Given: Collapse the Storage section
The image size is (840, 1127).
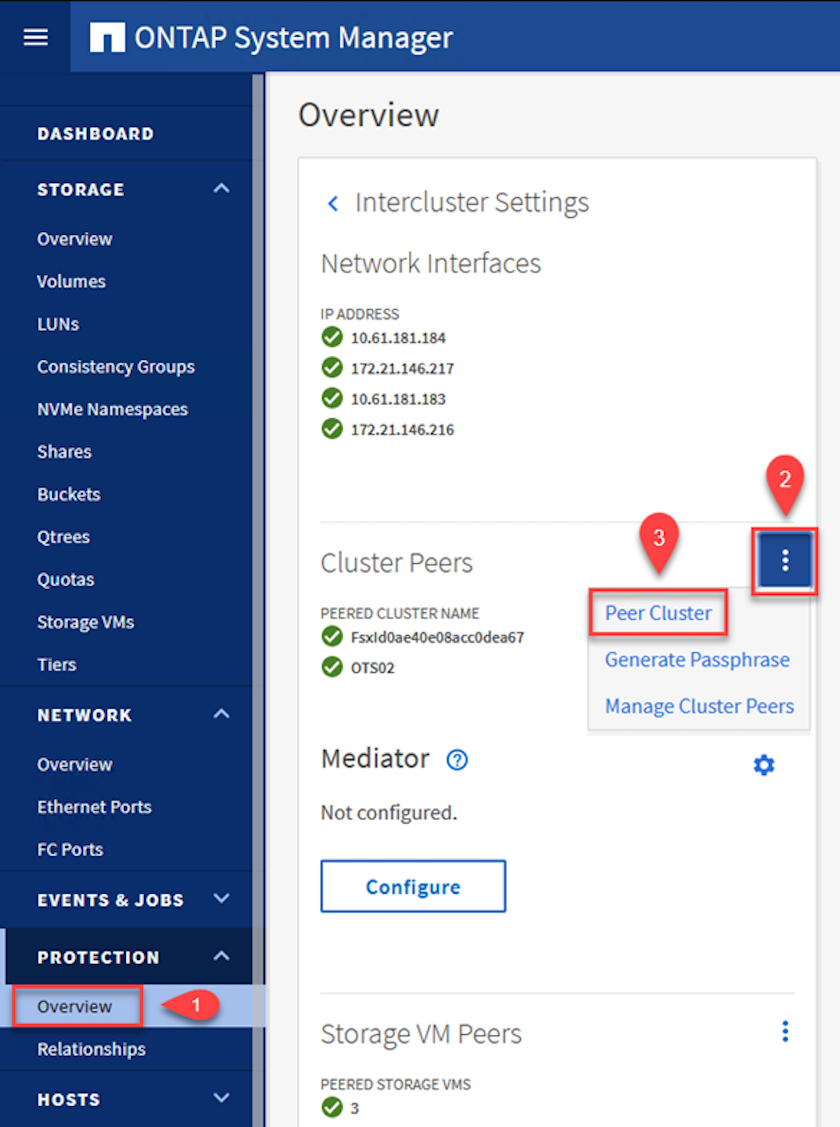Looking at the screenshot, I should pos(221,189).
